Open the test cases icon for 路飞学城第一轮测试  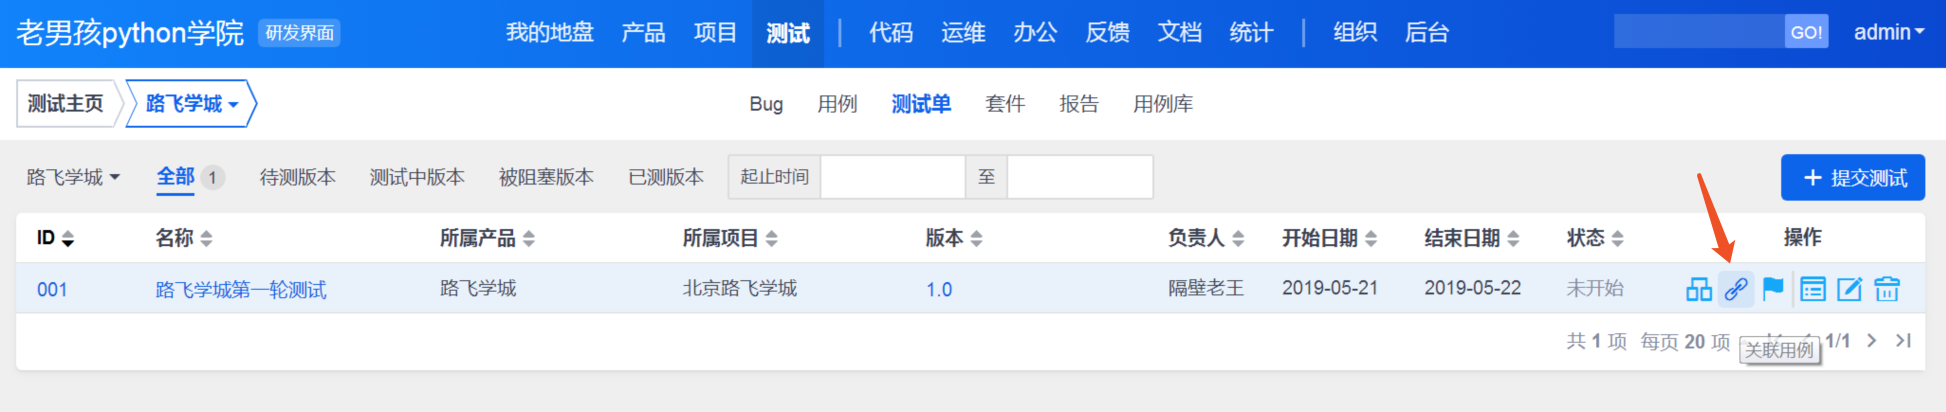click(x=1698, y=290)
